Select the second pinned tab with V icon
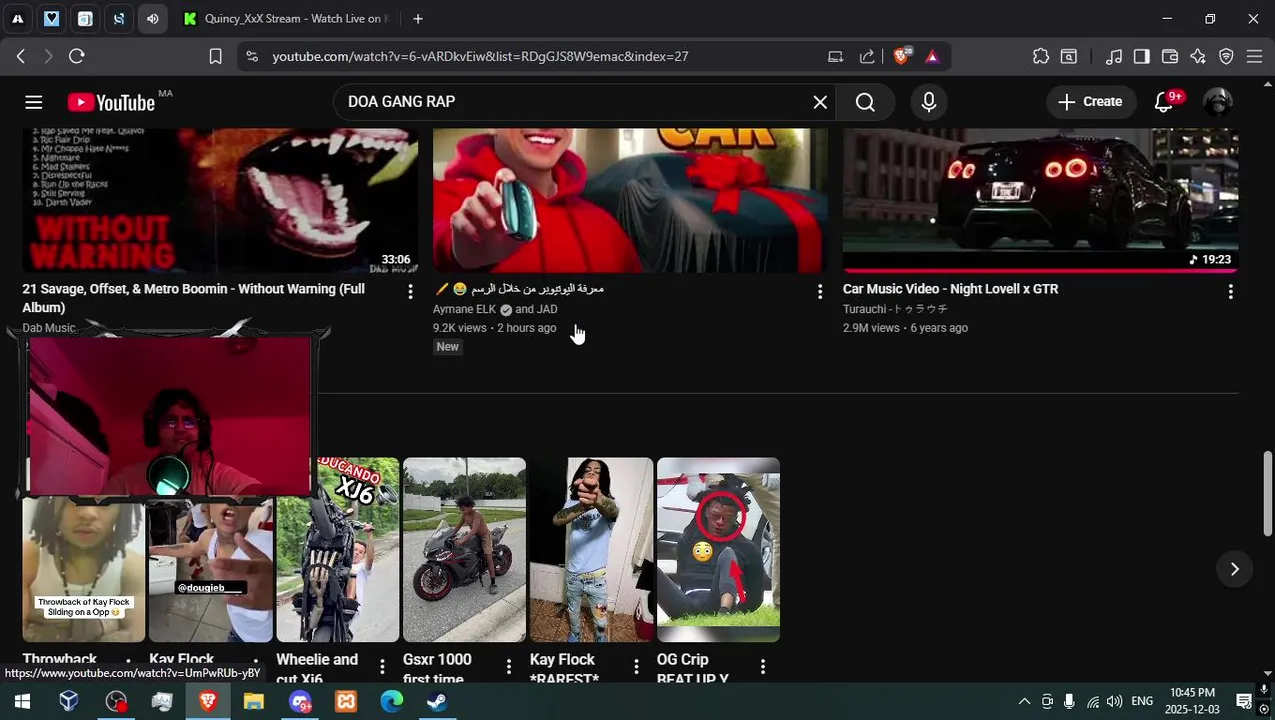The width and height of the screenshot is (1275, 720). click(51, 18)
